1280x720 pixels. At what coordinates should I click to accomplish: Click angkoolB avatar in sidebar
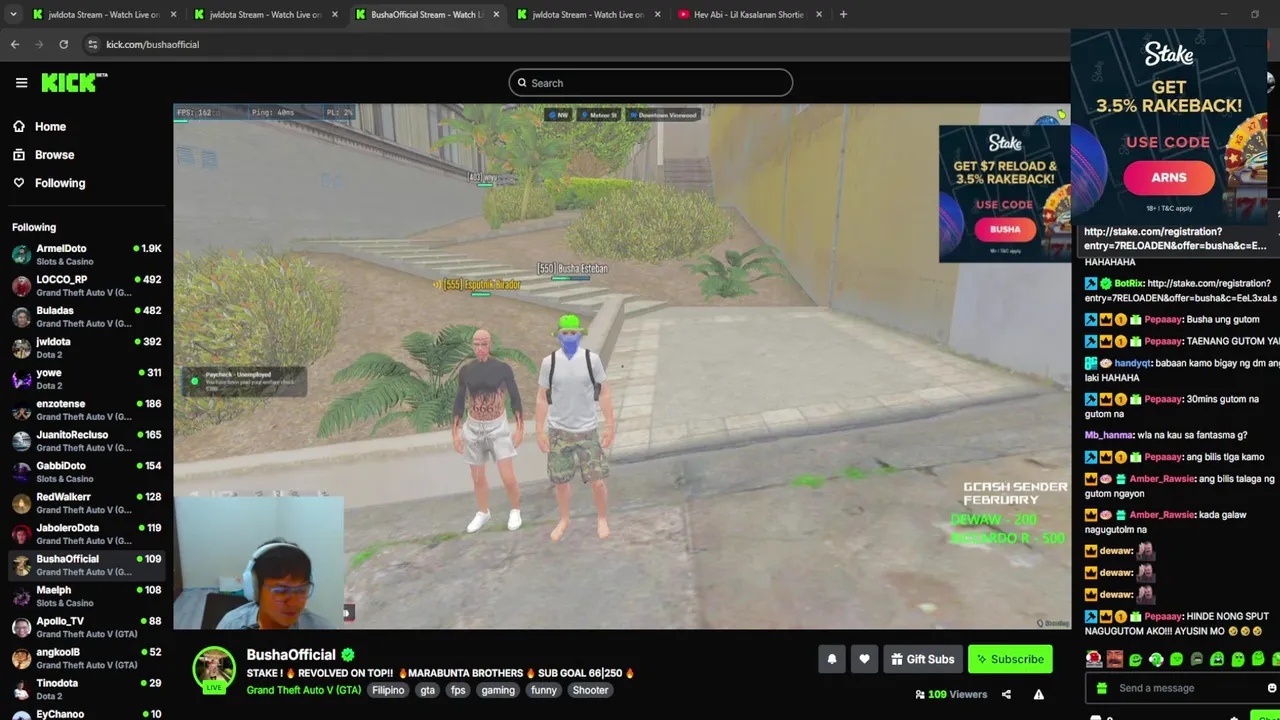[x=21, y=658]
